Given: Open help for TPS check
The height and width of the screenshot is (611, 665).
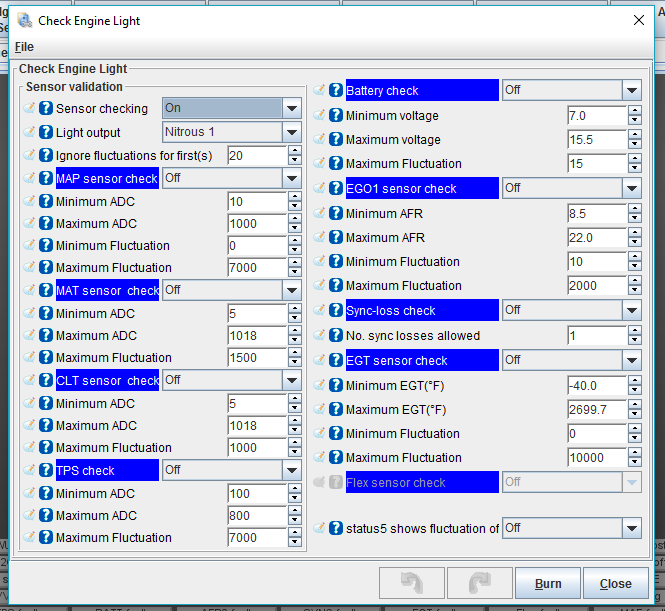Looking at the screenshot, I should [46, 470].
